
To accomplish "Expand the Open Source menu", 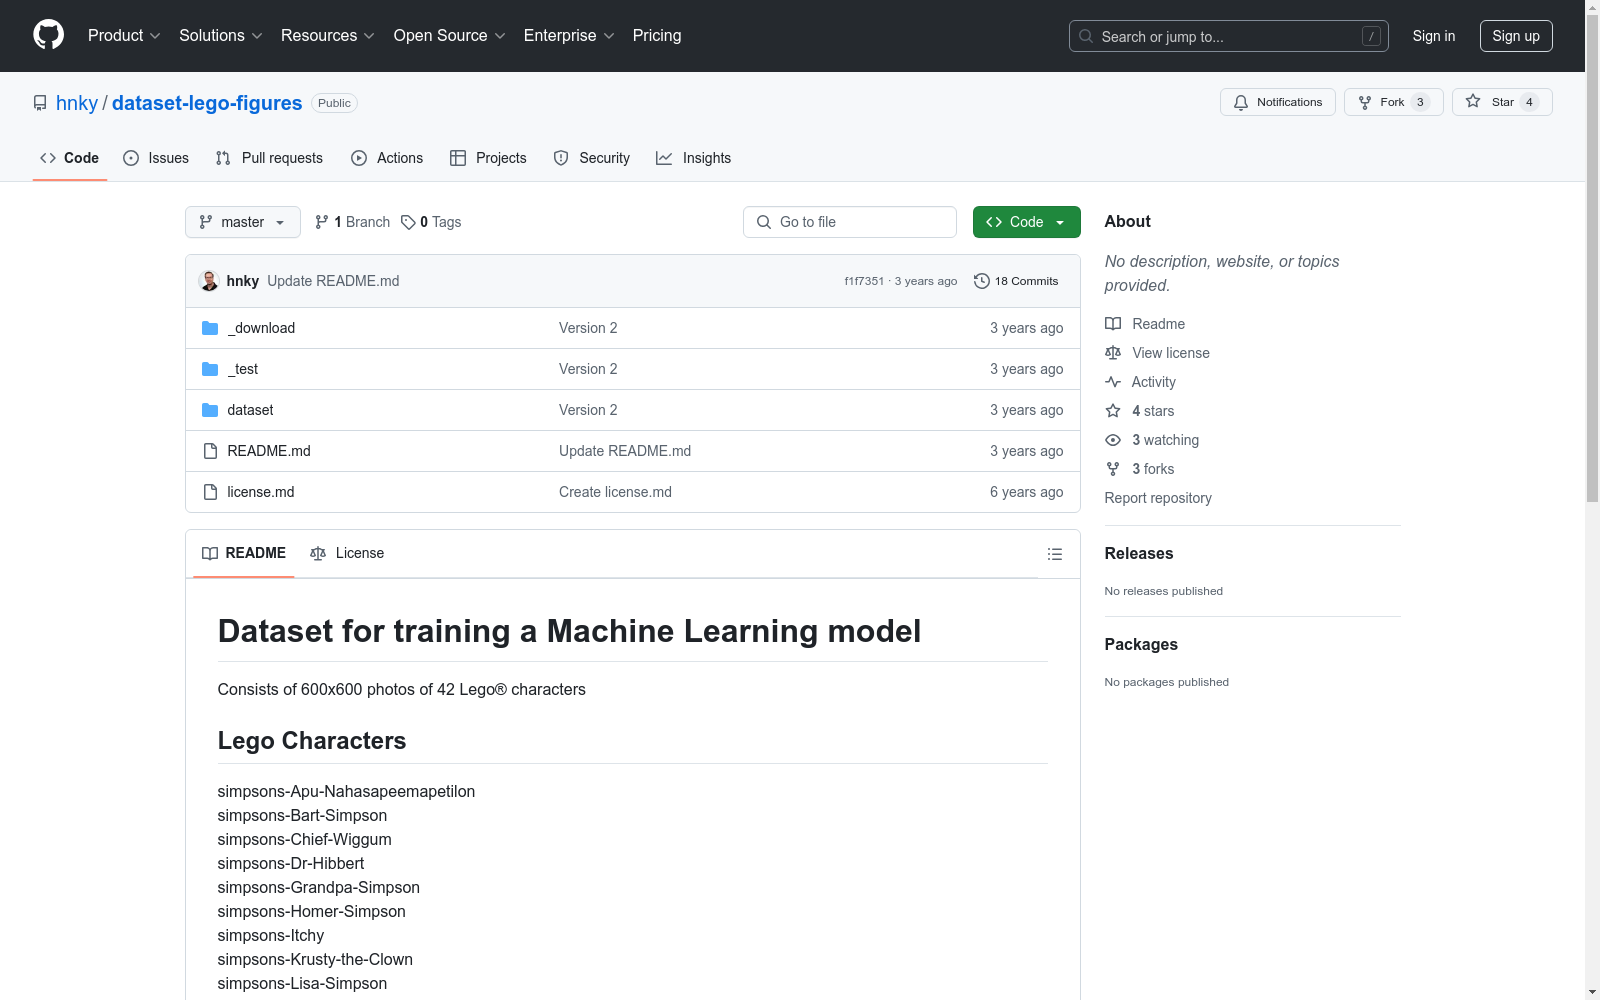I will coord(450,36).
